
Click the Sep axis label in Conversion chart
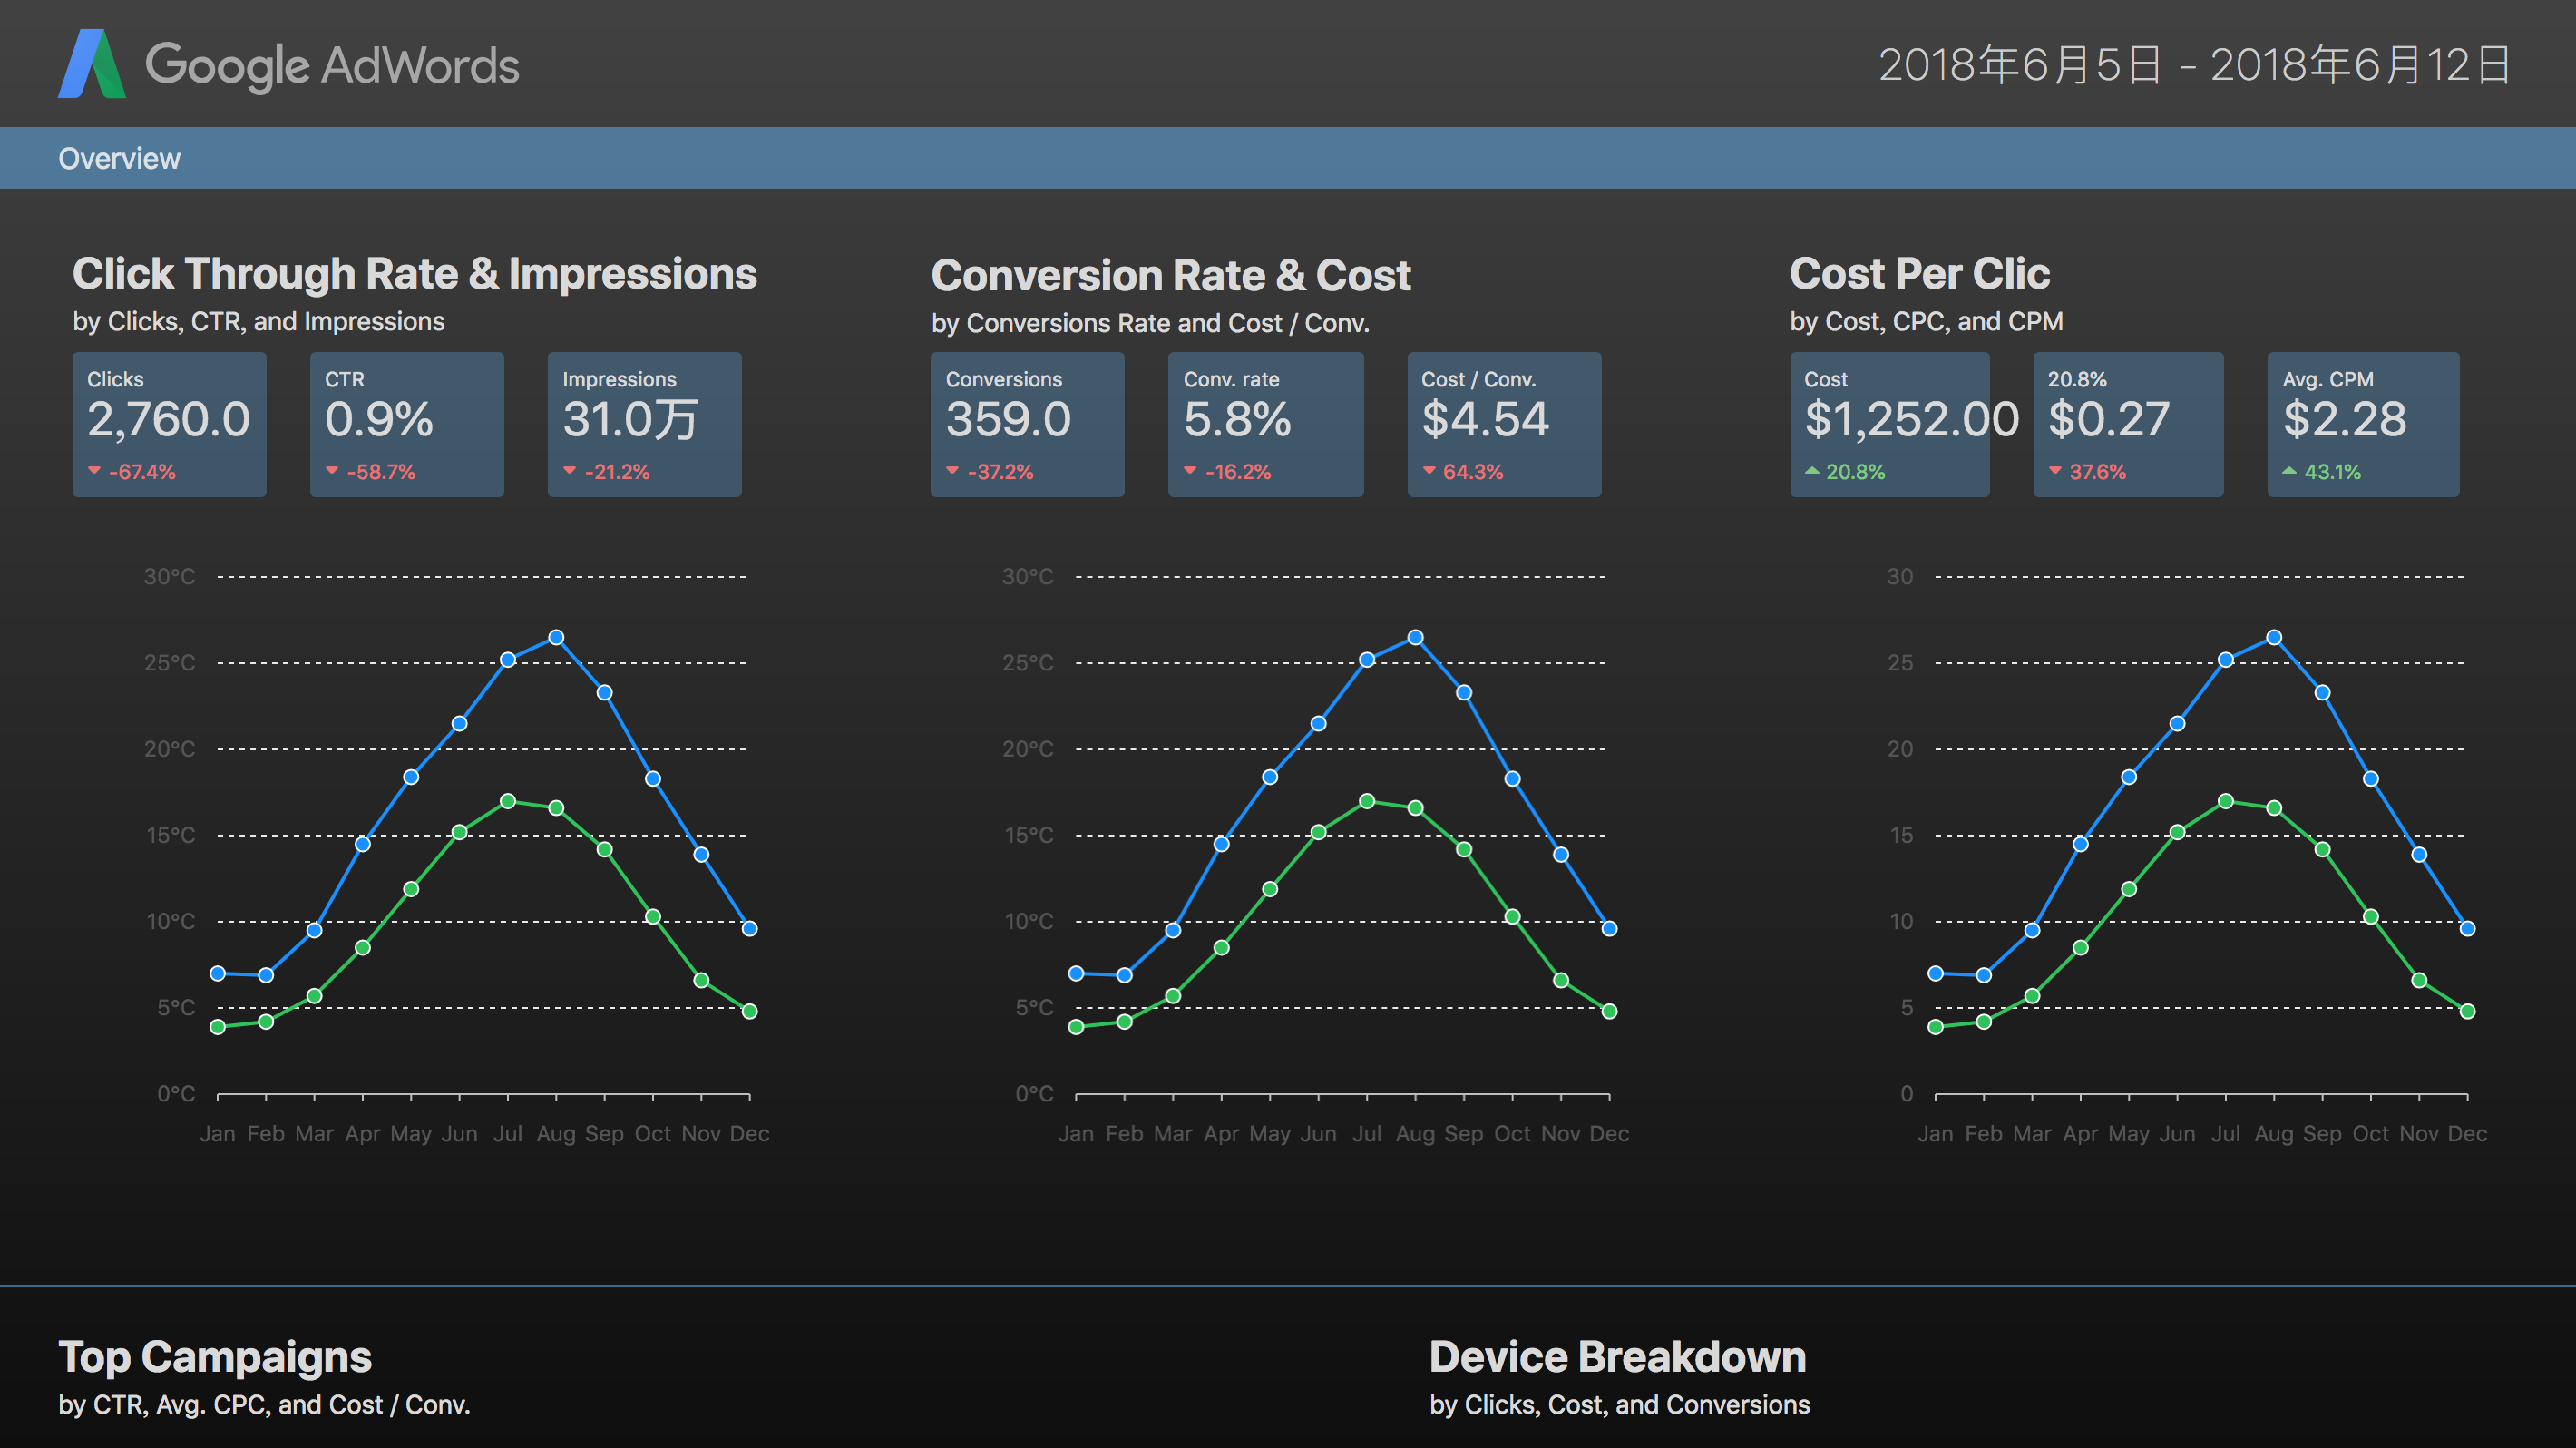(x=1464, y=1134)
